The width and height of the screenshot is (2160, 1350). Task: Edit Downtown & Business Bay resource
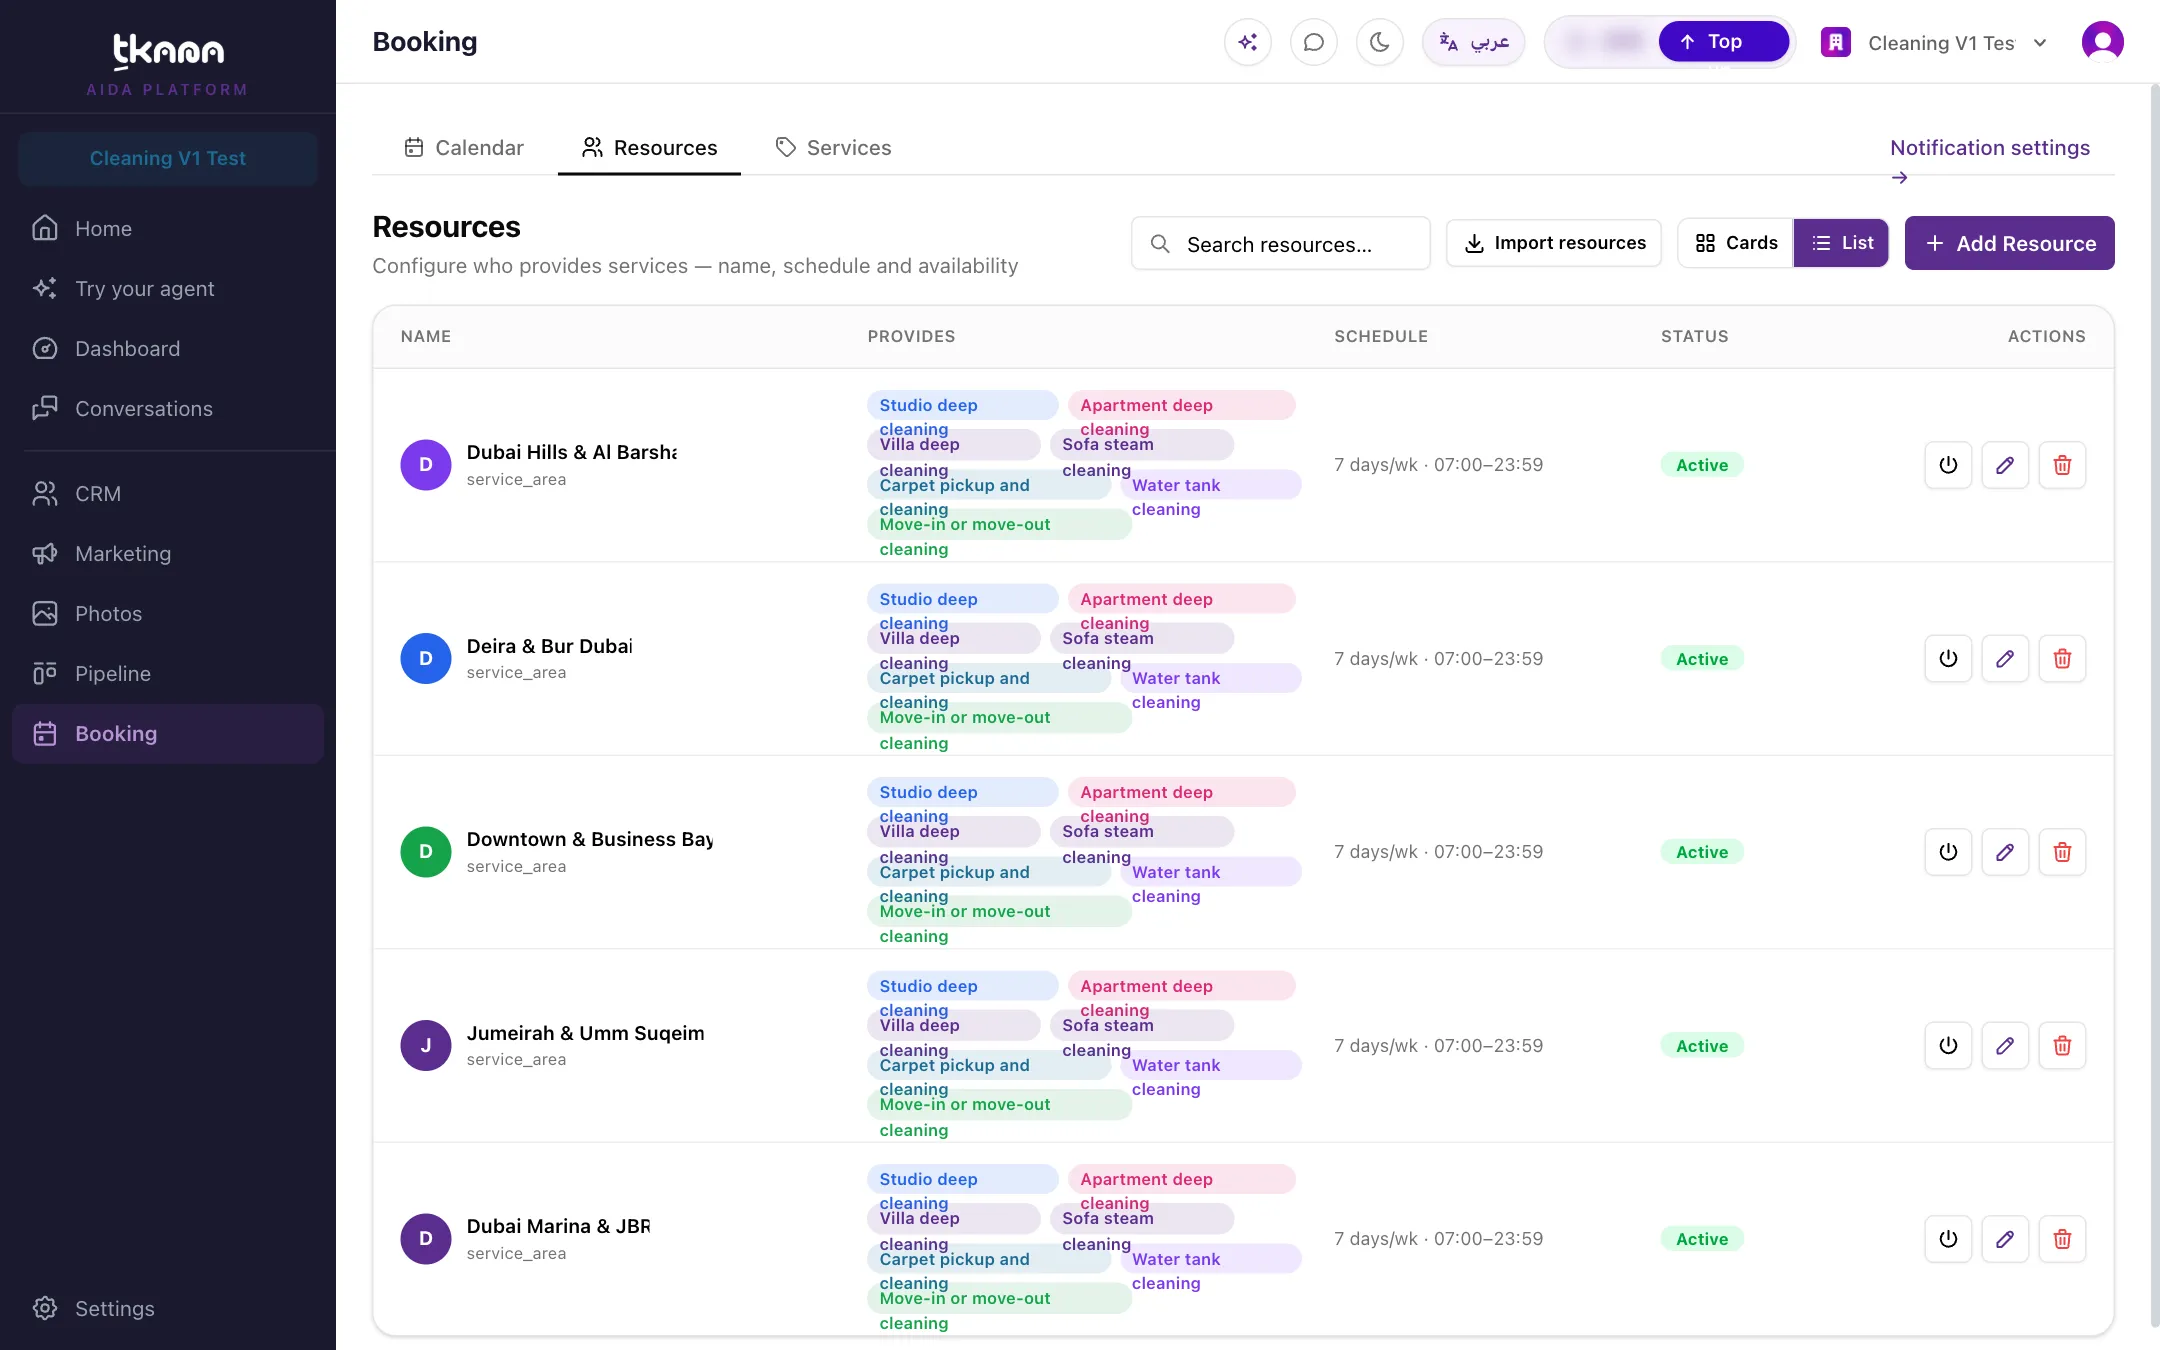click(x=2004, y=852)
